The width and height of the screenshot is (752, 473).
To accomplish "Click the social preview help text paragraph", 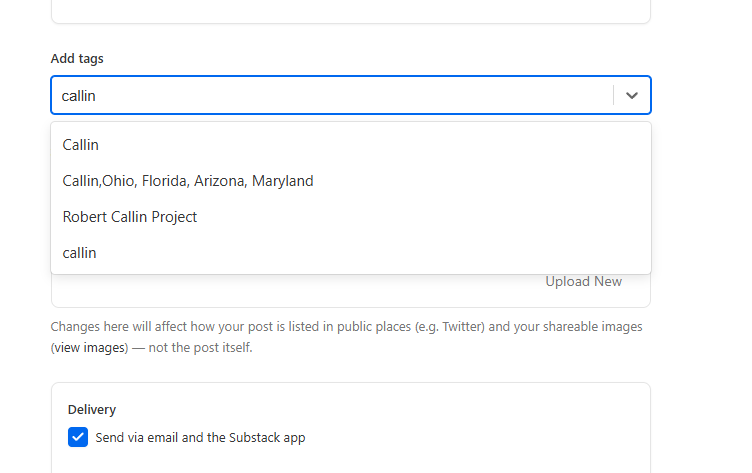I will (x=300, y=327).
